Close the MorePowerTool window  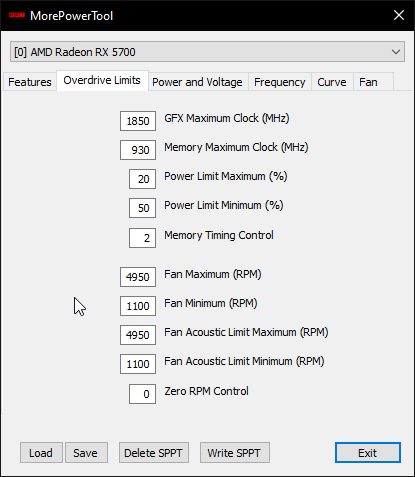pyautogui.click(x=399, y=15)
